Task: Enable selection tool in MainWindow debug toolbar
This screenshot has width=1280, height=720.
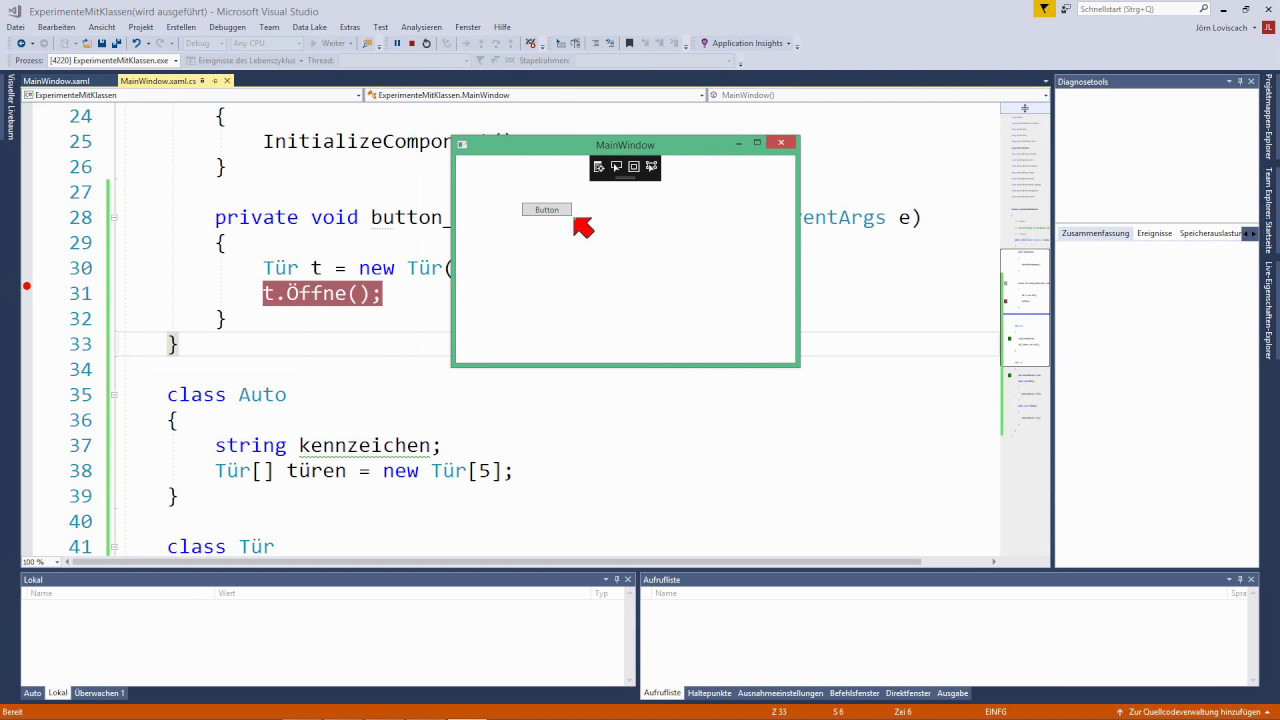Action: pyautogui.click(x=616, y=167)
